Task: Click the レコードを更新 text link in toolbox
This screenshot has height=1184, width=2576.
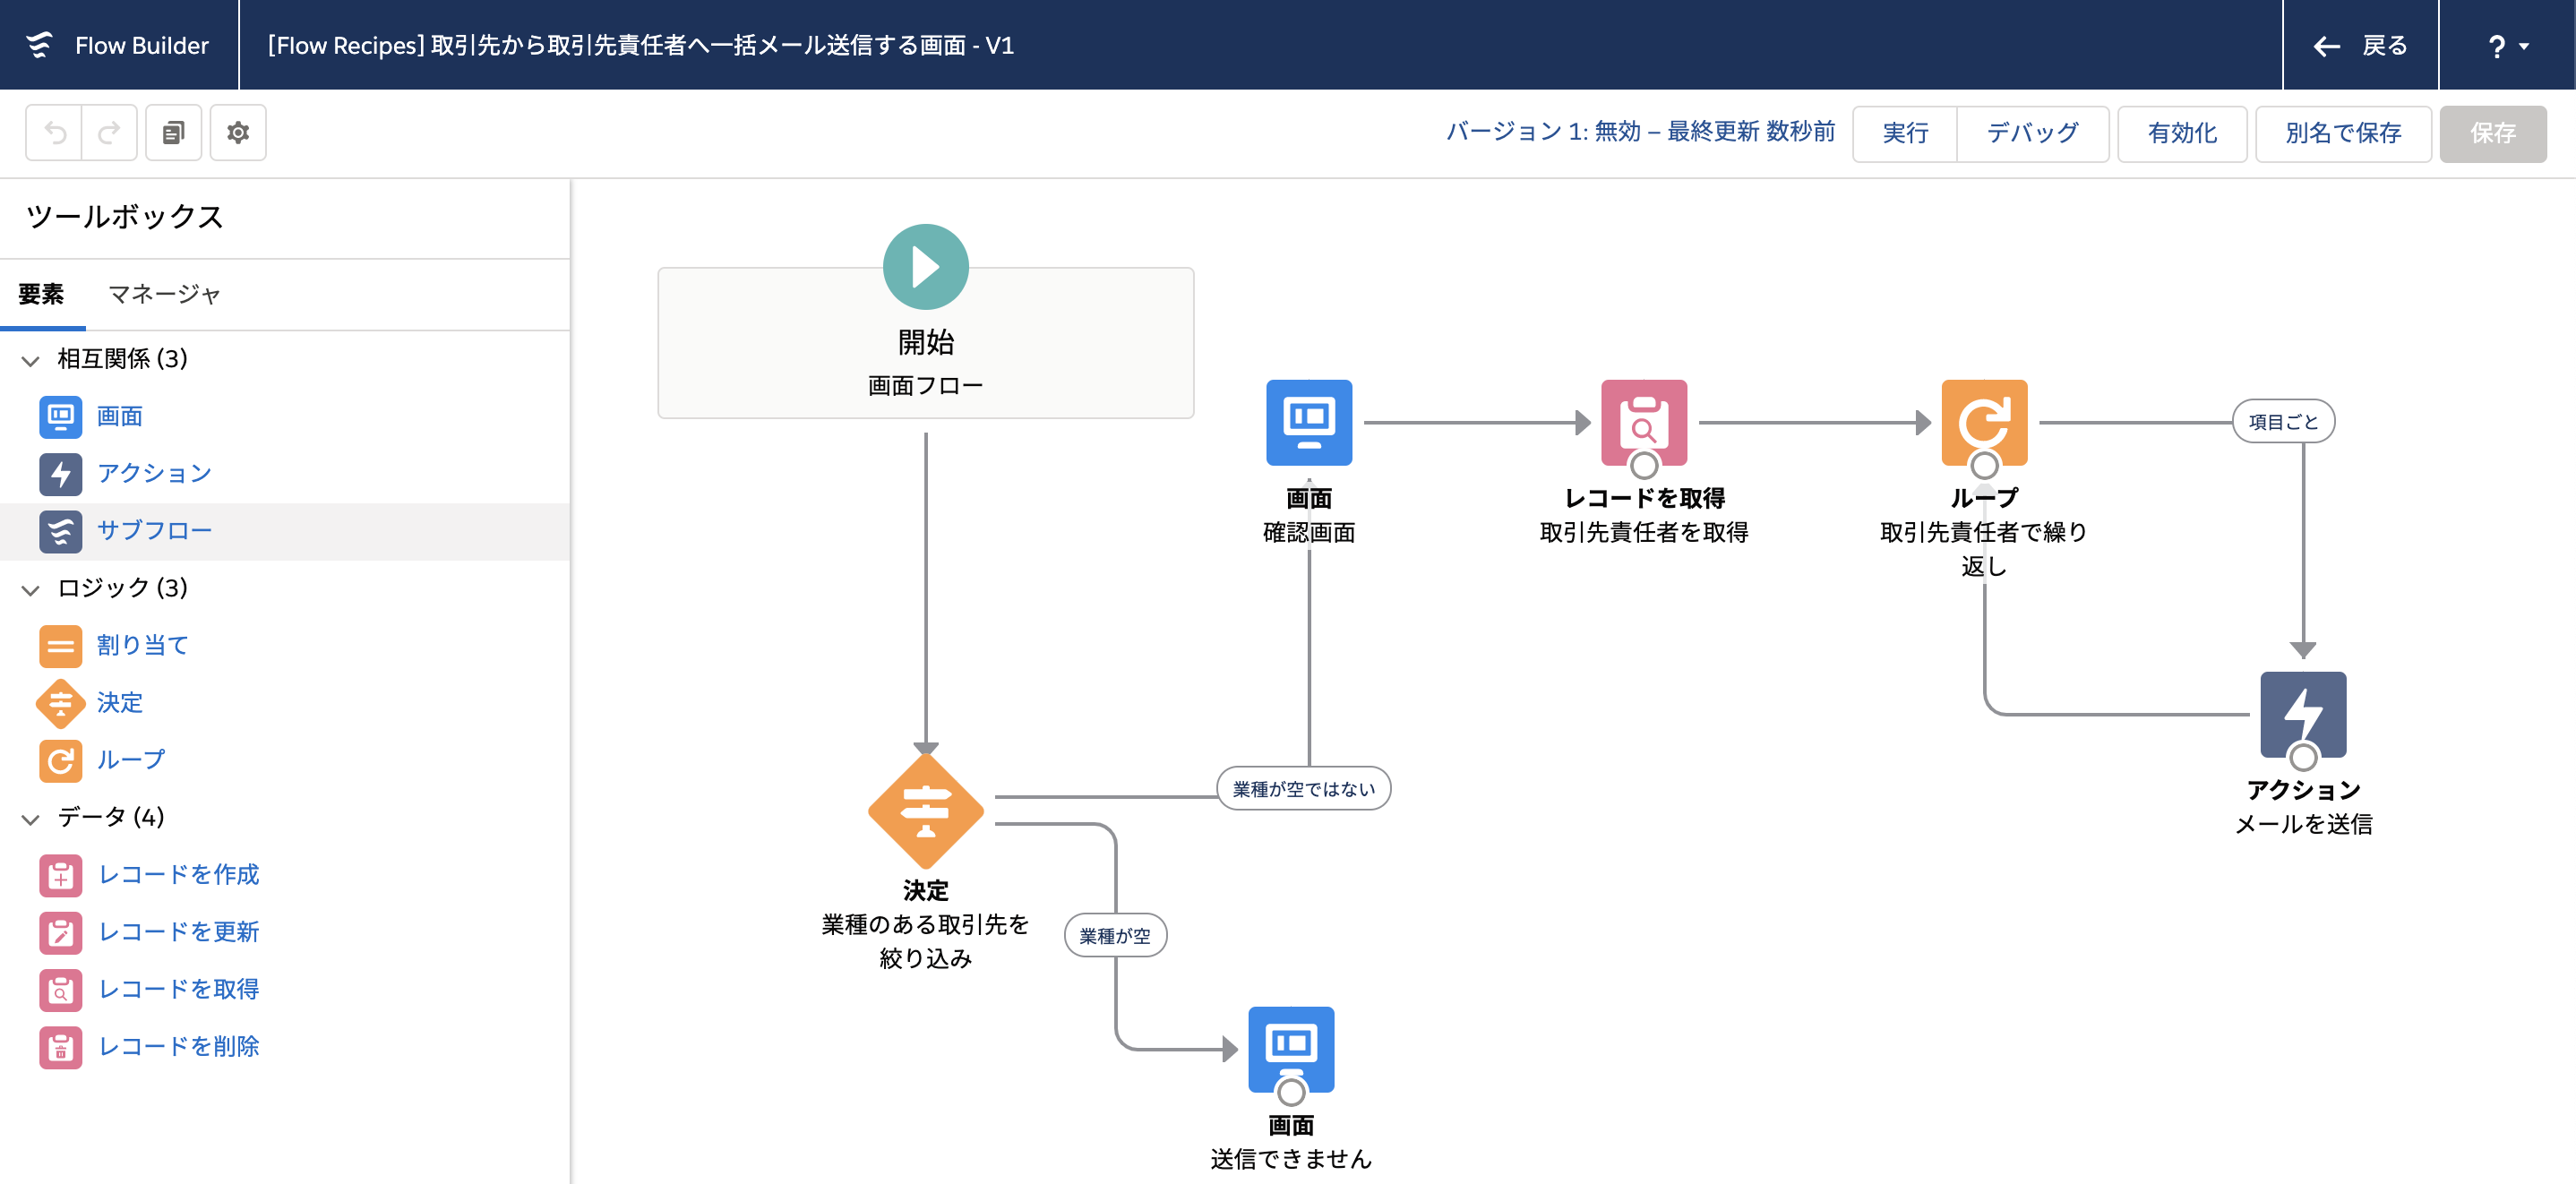Action: click(x=178, y=932)
